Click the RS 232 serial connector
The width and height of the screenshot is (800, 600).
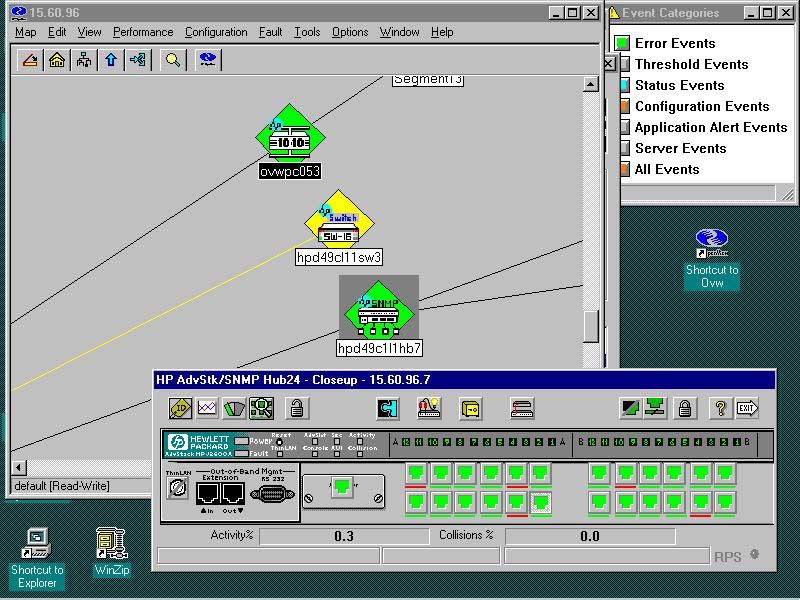pos(273,494)
